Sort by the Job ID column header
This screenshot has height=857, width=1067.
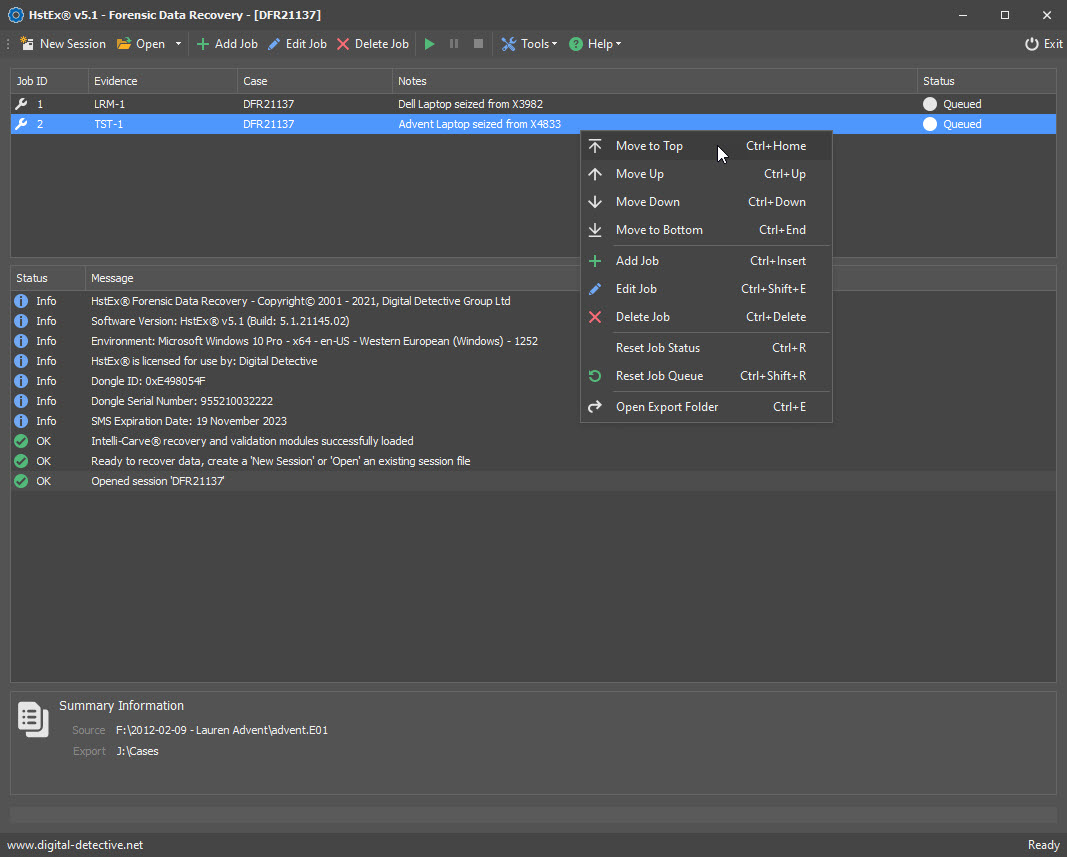[49, 81]
